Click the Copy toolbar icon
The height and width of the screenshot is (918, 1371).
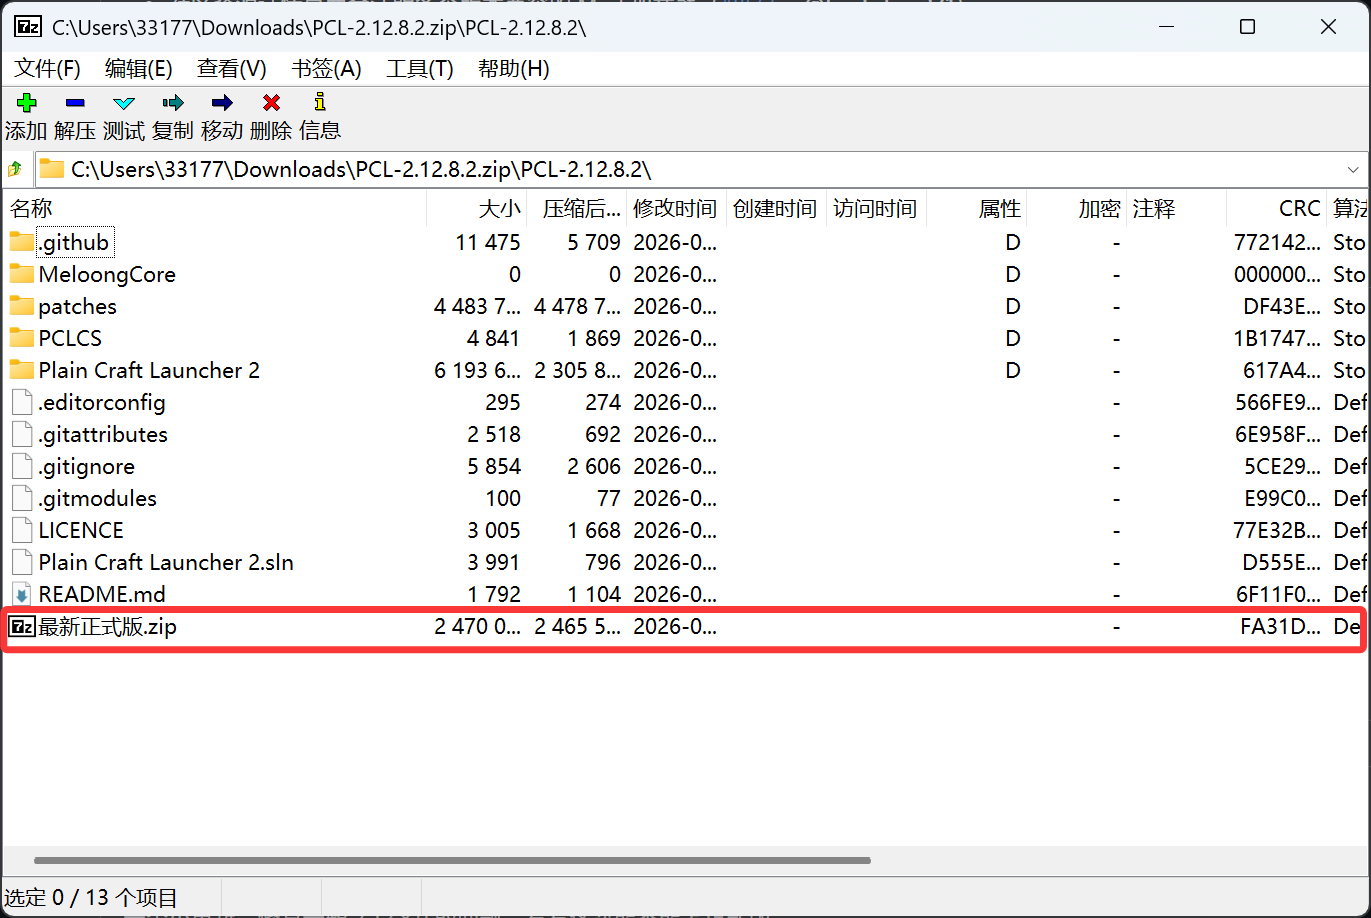(173, 103)
